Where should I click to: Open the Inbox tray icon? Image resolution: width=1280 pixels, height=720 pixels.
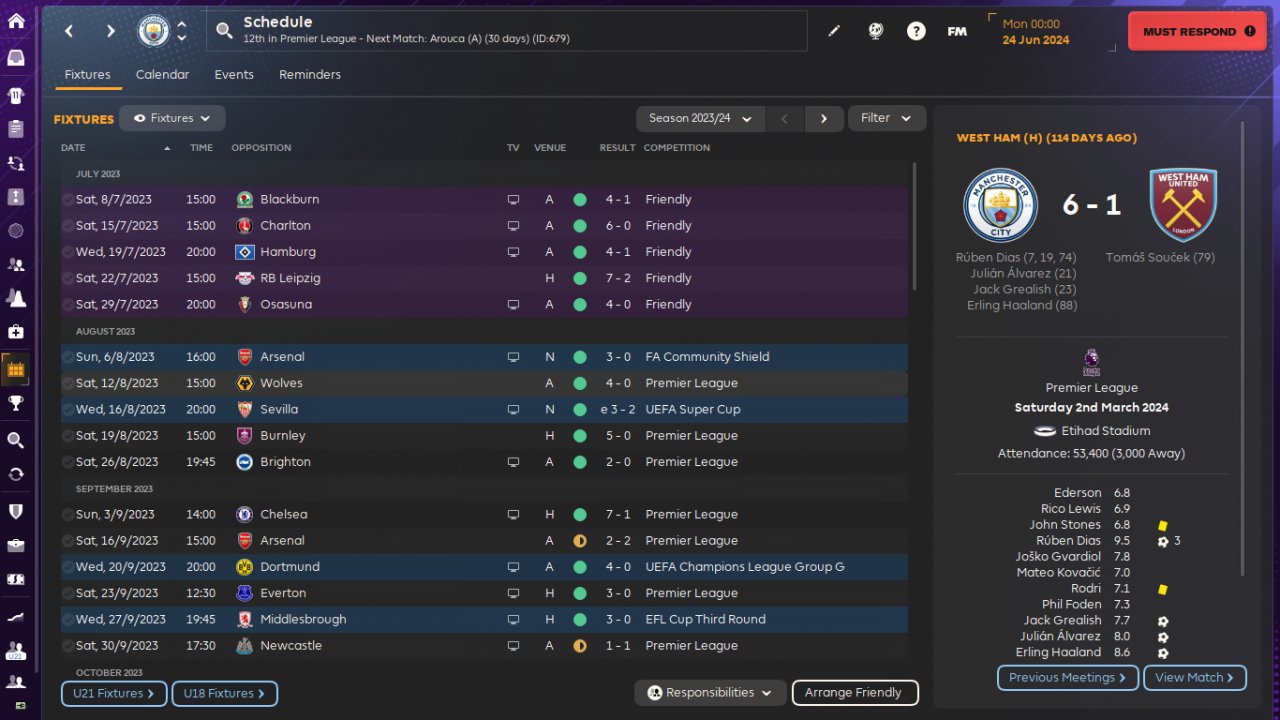point(16,58)
